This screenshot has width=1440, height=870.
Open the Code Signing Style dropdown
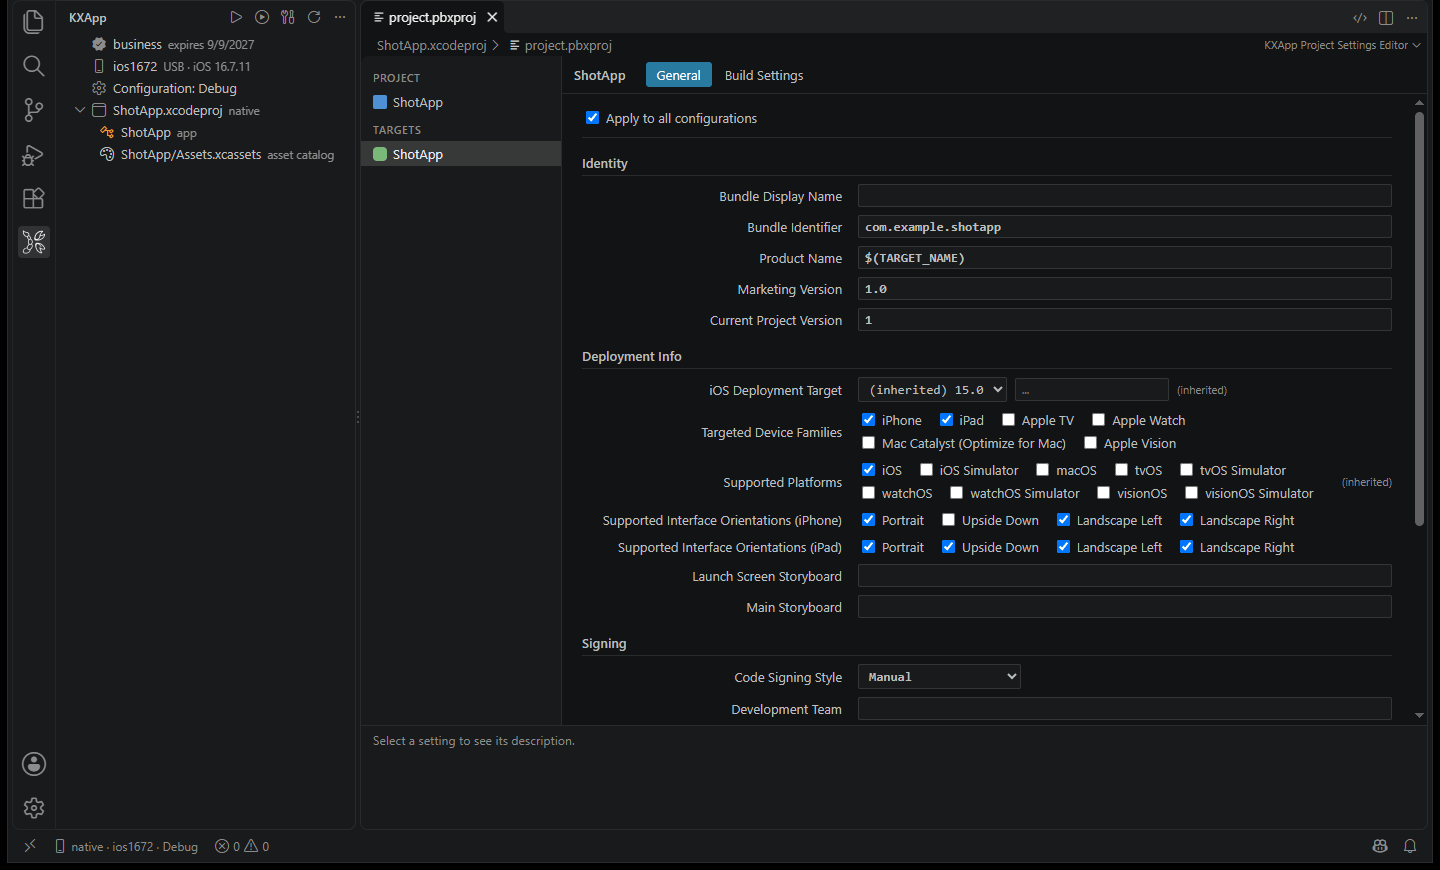[939, 677]
